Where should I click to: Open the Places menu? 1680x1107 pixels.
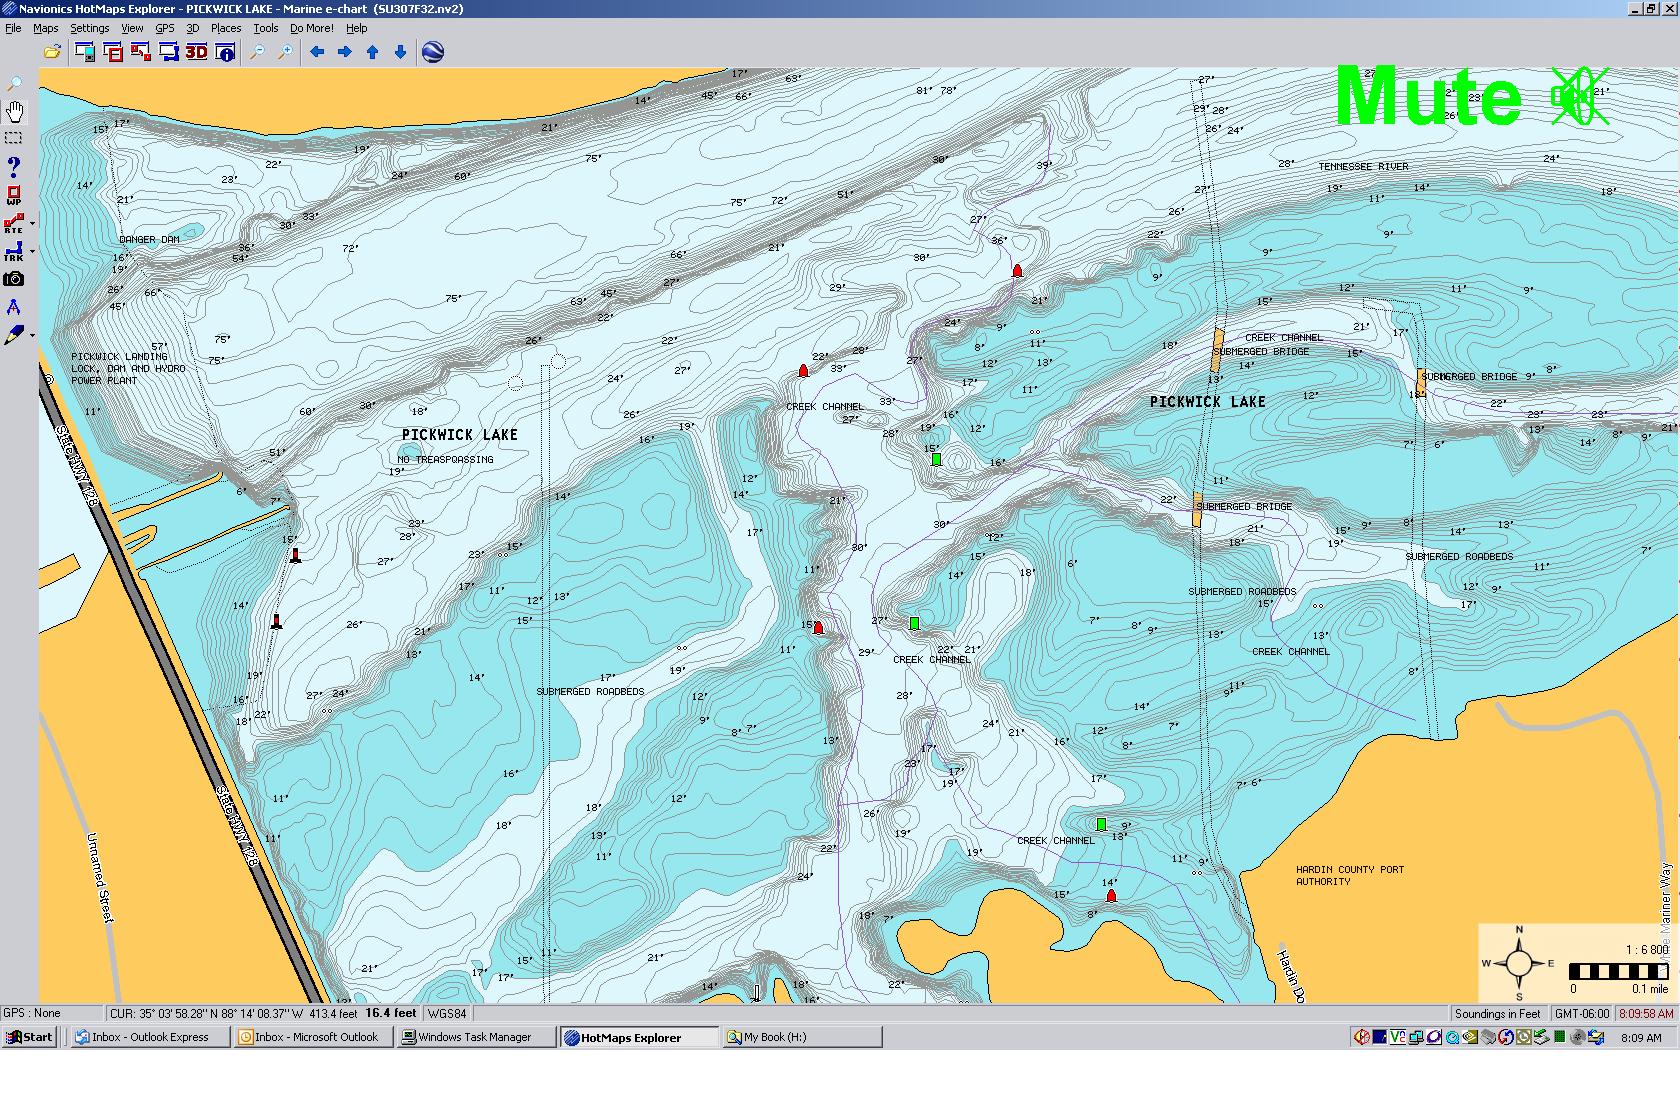225,28
